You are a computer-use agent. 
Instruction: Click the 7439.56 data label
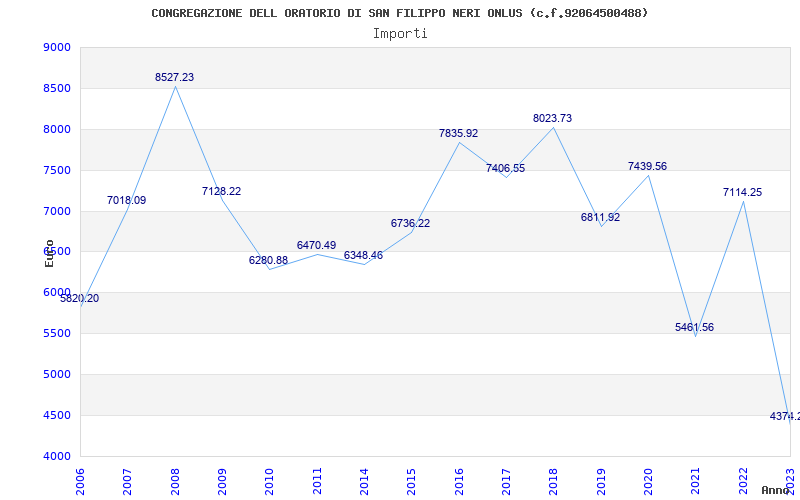[x=647, y=166]
